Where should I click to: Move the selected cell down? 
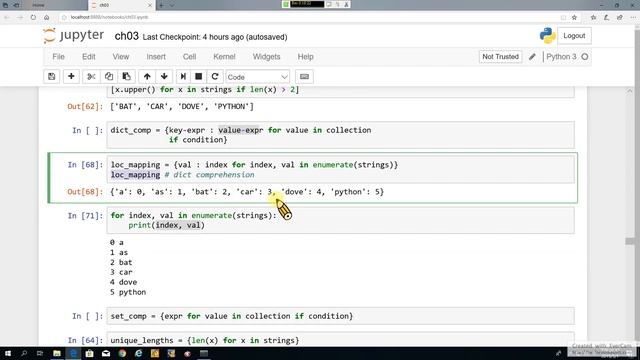[164, 77]
